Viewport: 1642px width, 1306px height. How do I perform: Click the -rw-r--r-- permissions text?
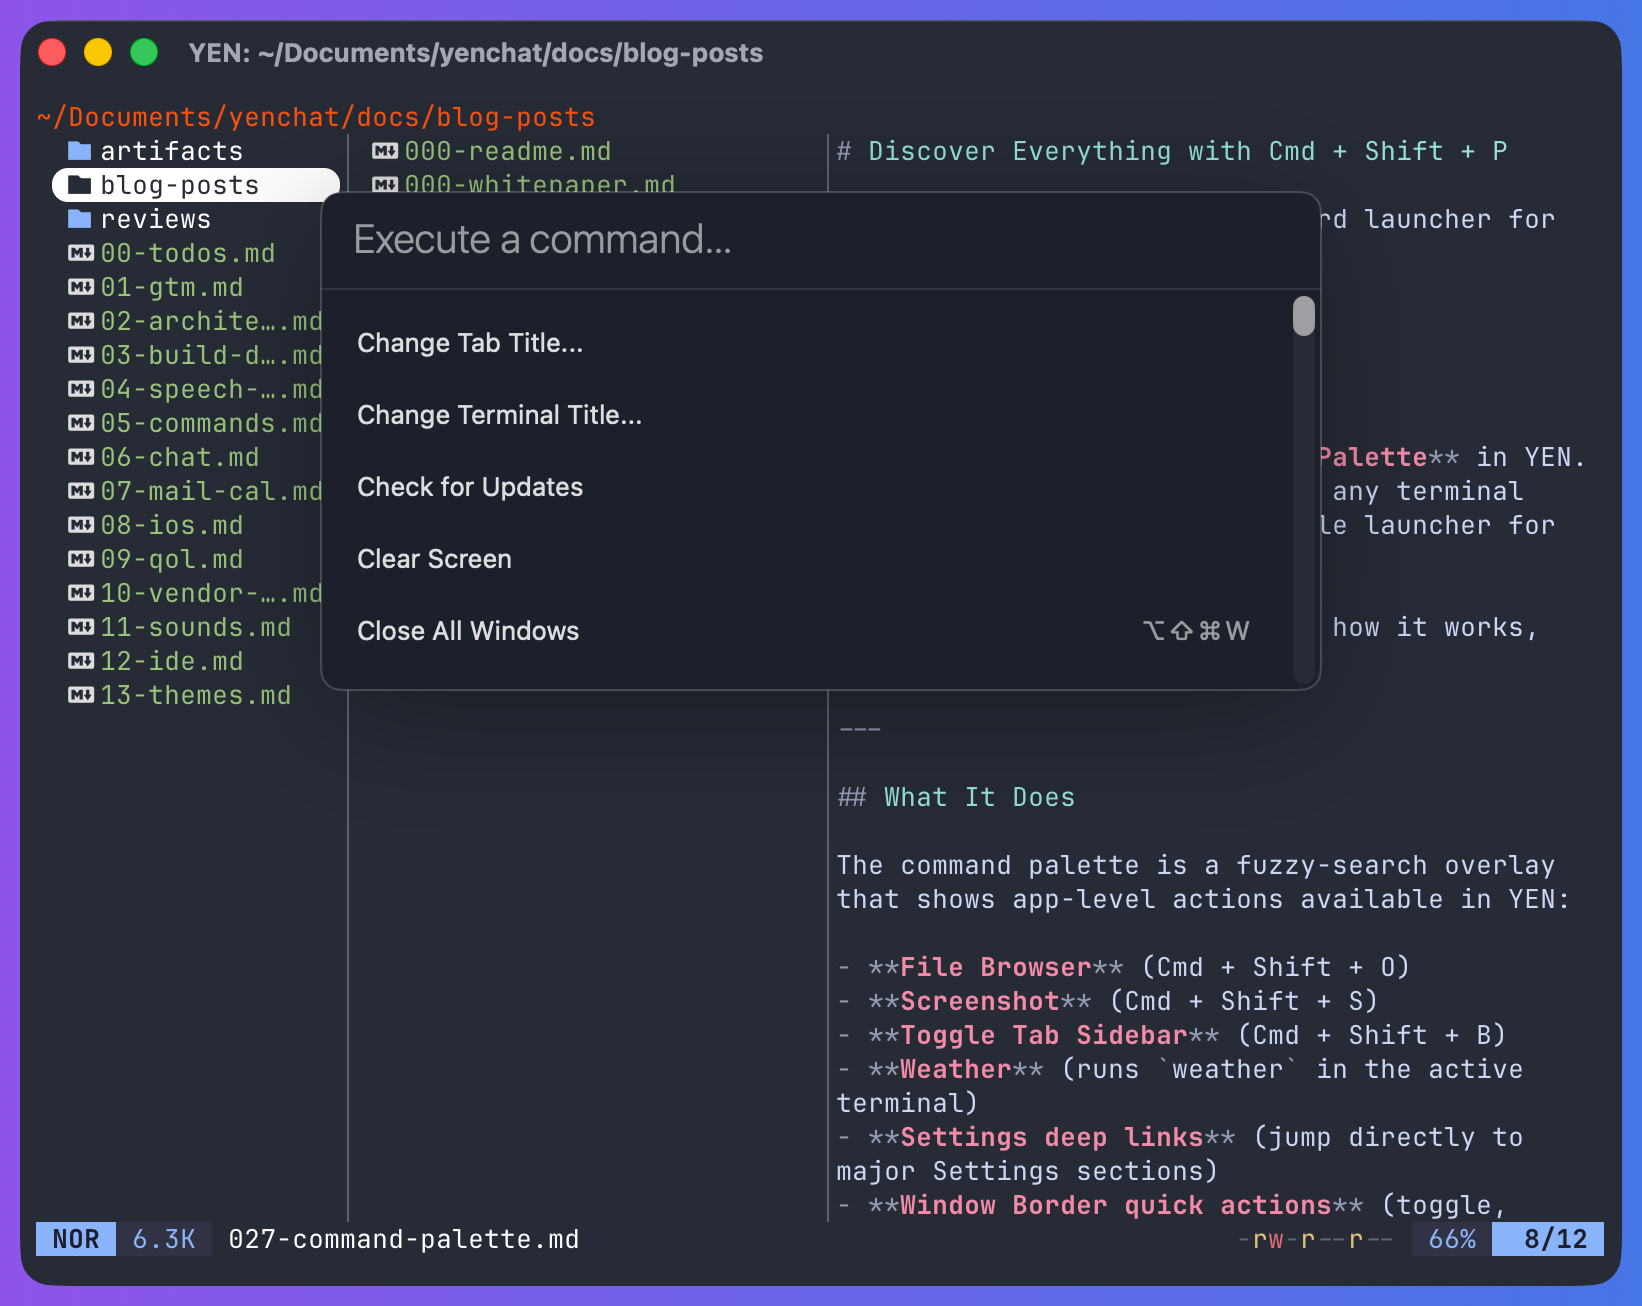(x=1316, y=1239)
